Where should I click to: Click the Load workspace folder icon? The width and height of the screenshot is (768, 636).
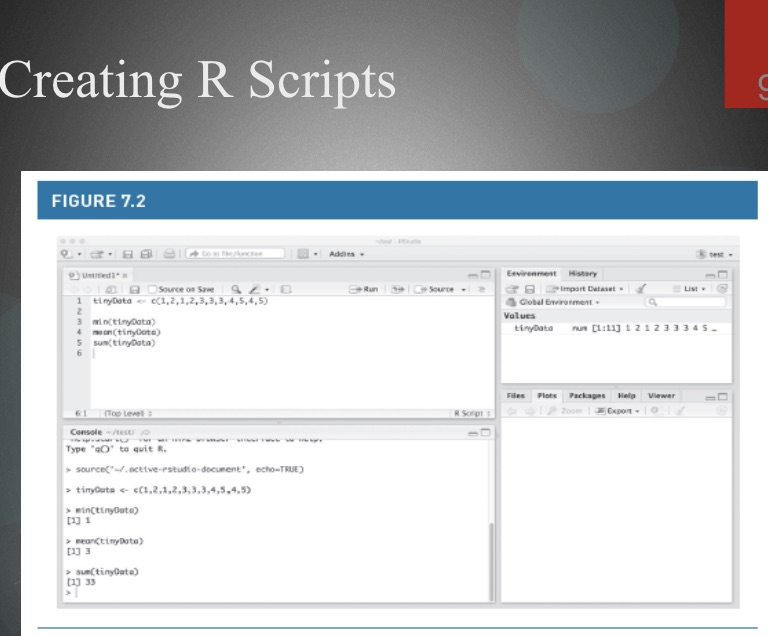(x=512, y=289)
